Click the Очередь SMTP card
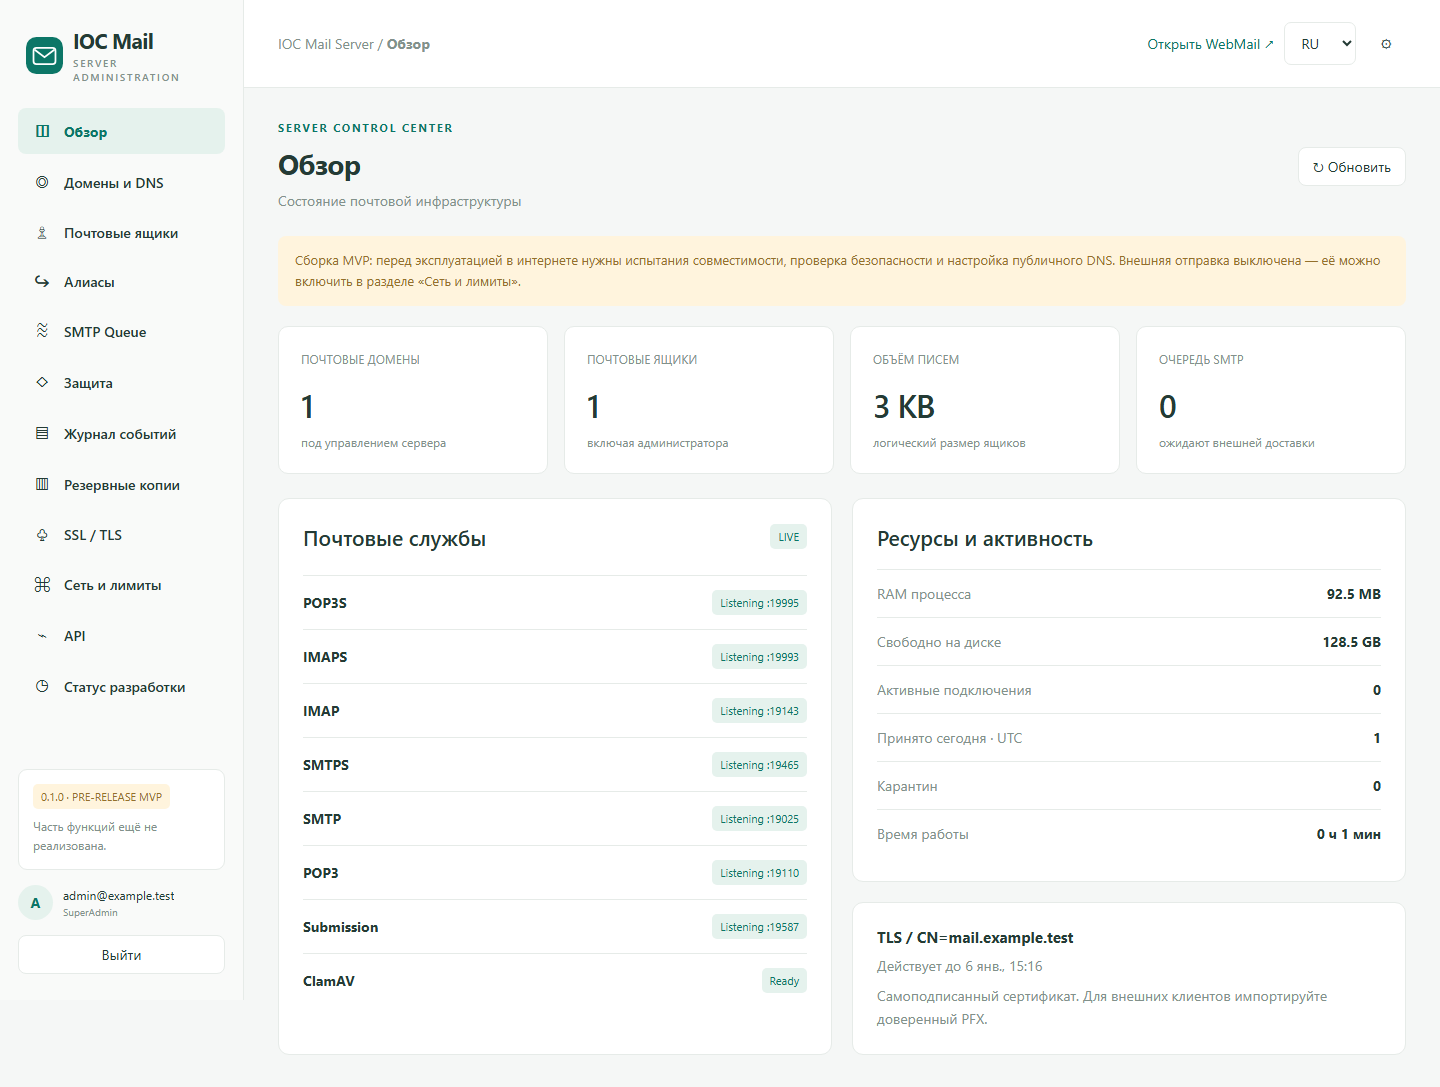This screenshot has height=1087, width=1440. pos(1271,400)
